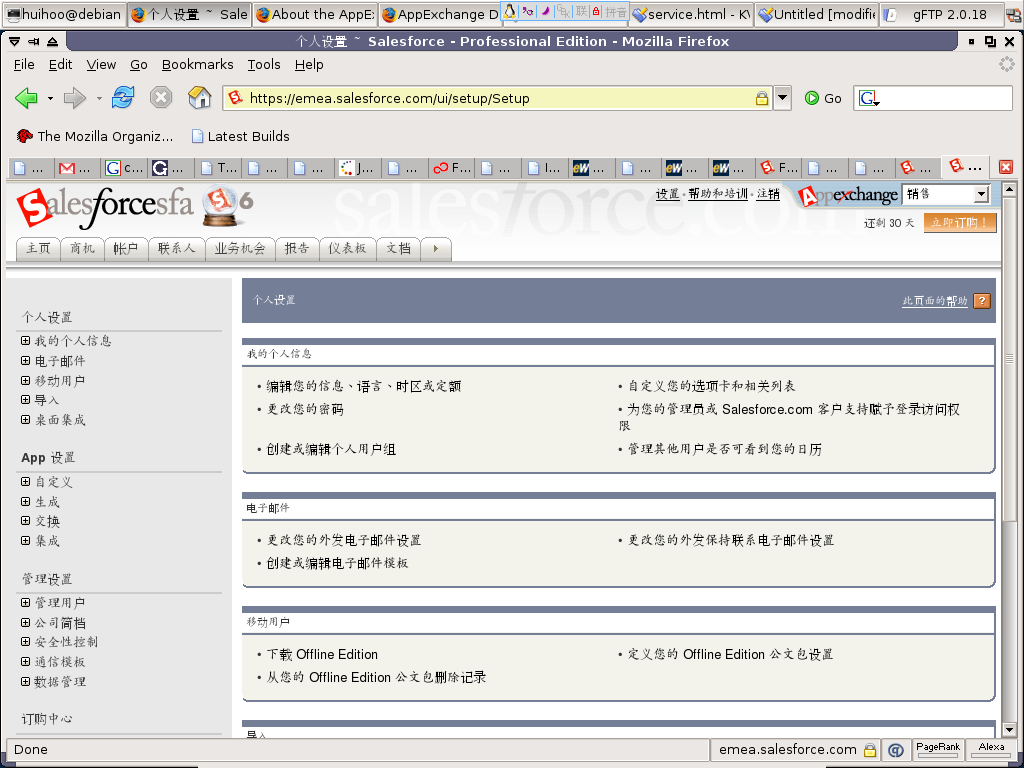The image size is (1024, 768).
Task: Open service.html editor from the taskbar
Action: point(692,14)
